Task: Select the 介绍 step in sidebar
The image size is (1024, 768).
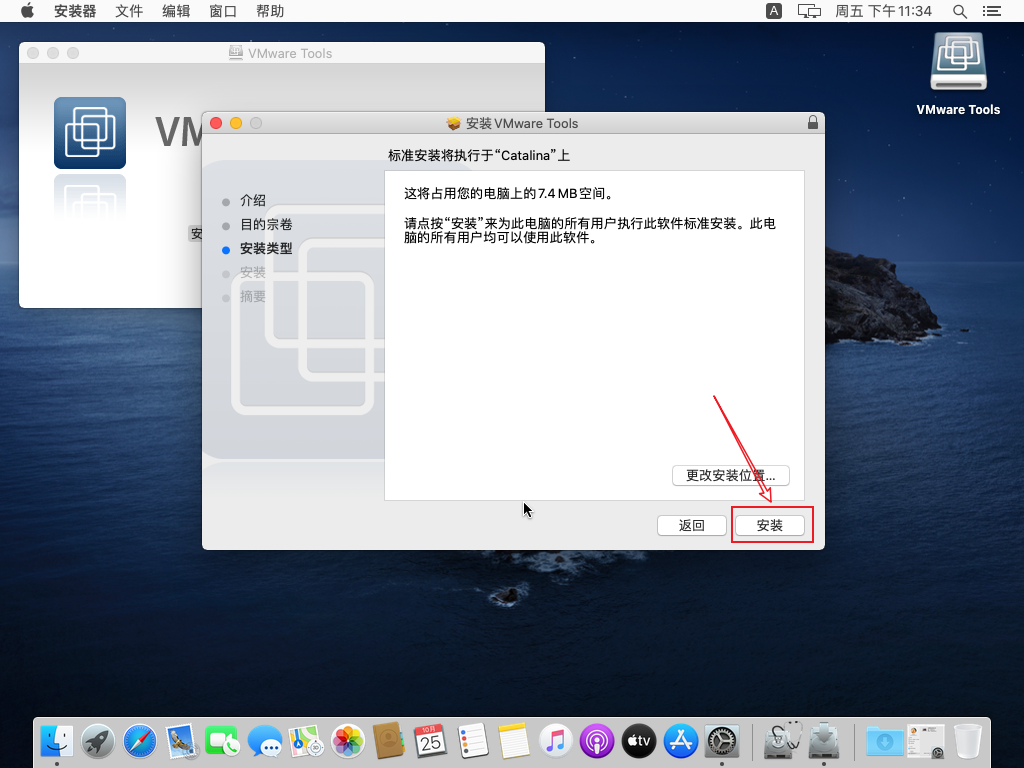Action: point(253,200)
